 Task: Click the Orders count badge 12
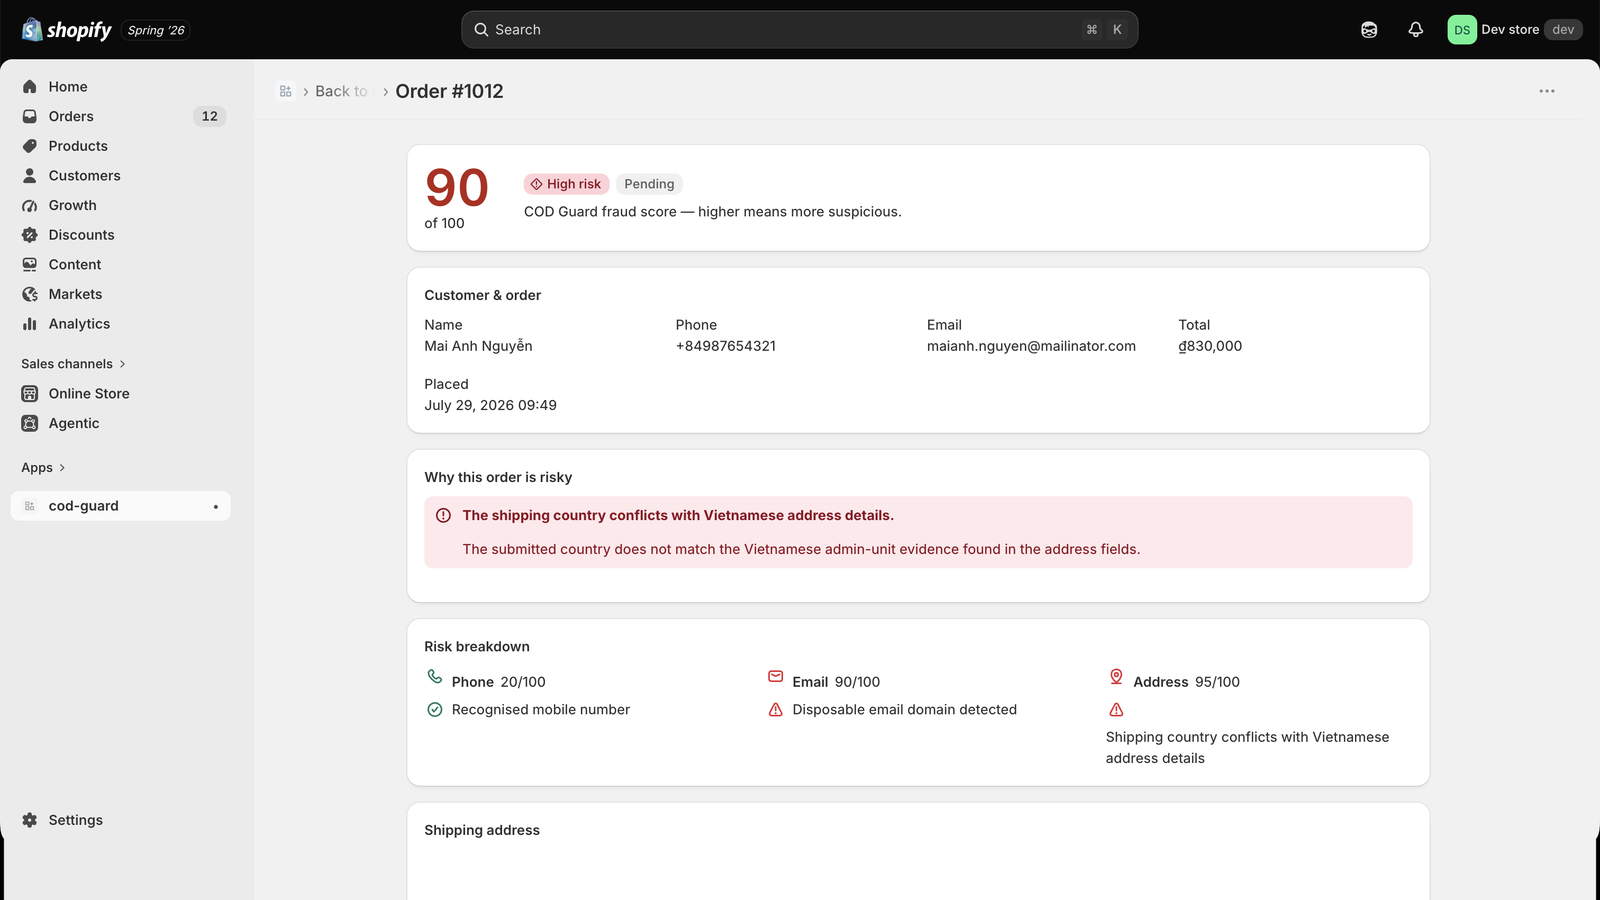(210, 116)
